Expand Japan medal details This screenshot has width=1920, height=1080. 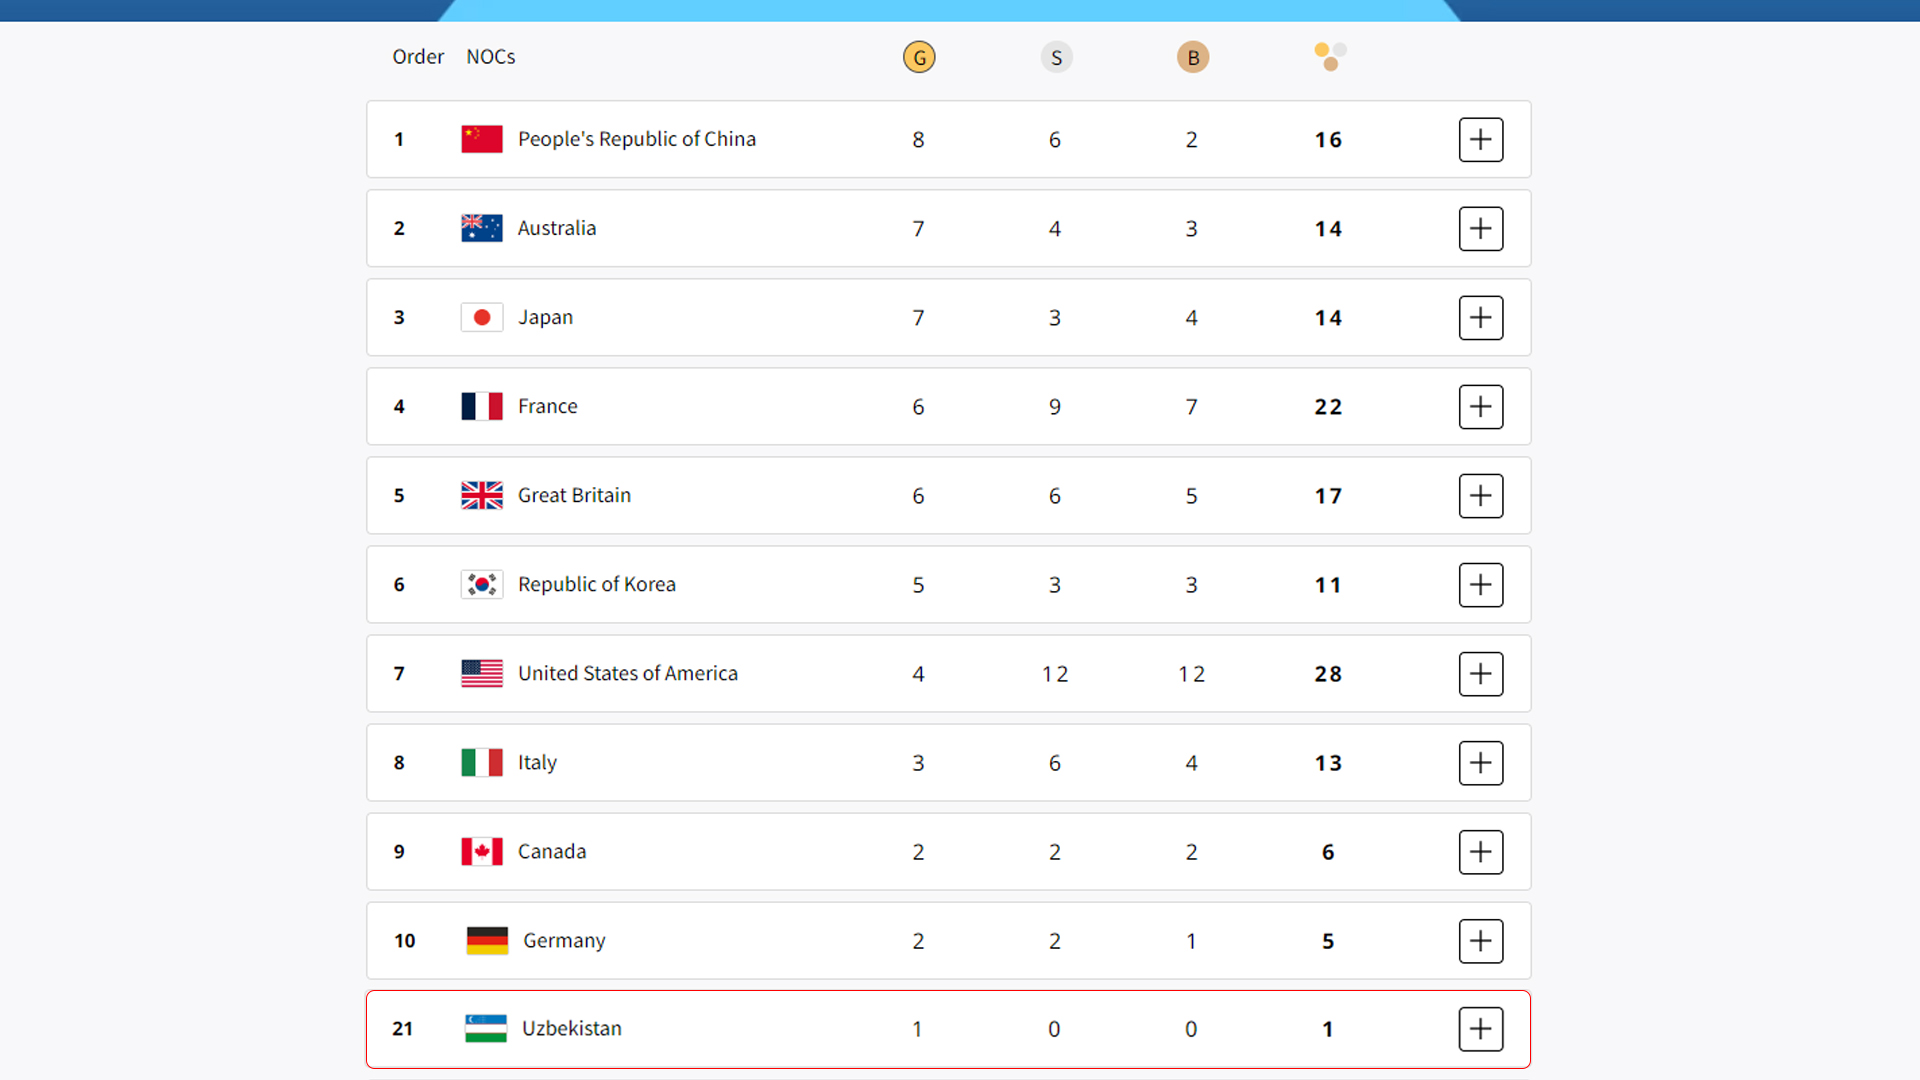coord(1481,317)
